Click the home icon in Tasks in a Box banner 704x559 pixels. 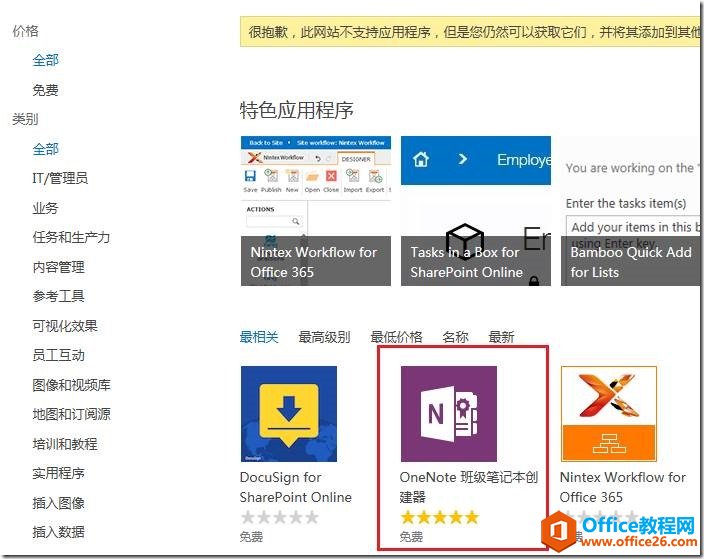click(421, 159)
